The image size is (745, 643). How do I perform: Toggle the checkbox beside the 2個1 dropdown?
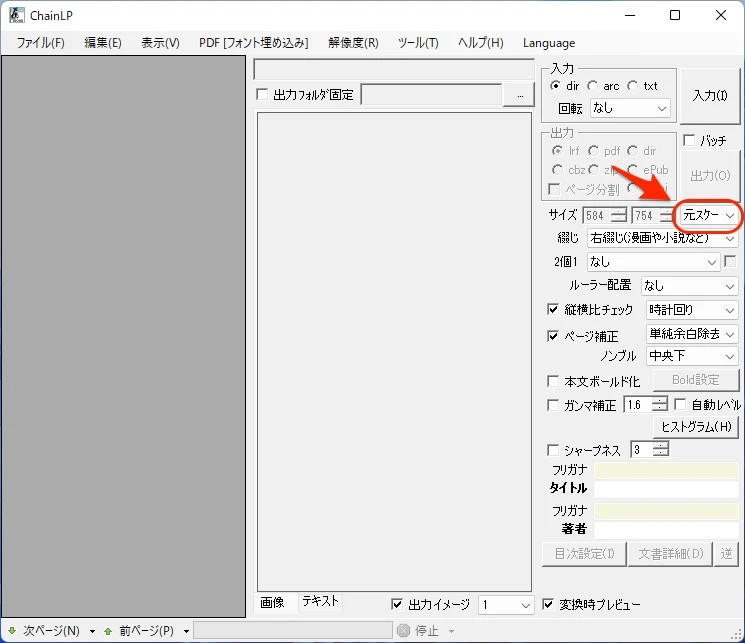point(730,261)
